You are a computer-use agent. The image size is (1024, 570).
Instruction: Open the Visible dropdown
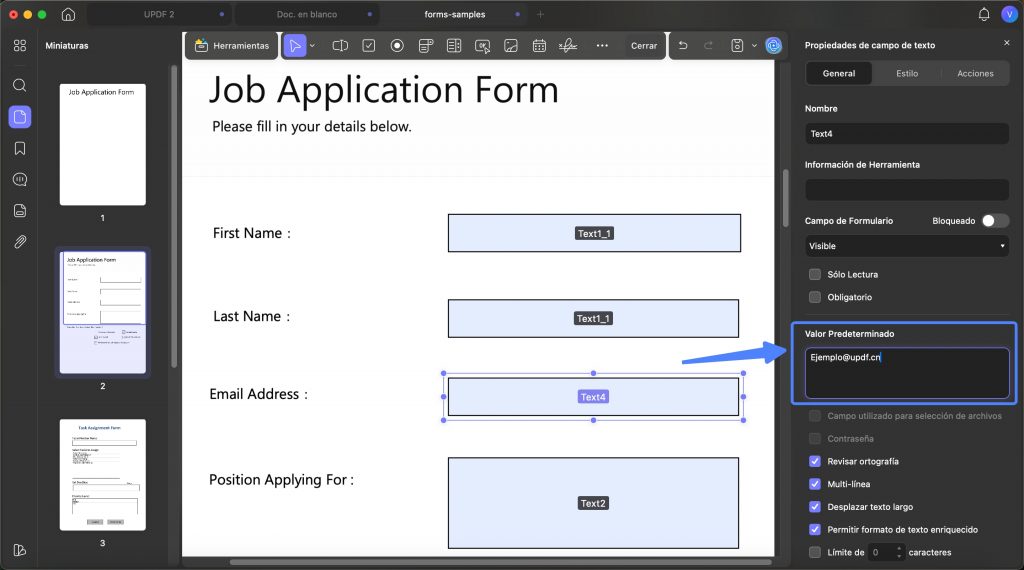(x=906, y=246)
